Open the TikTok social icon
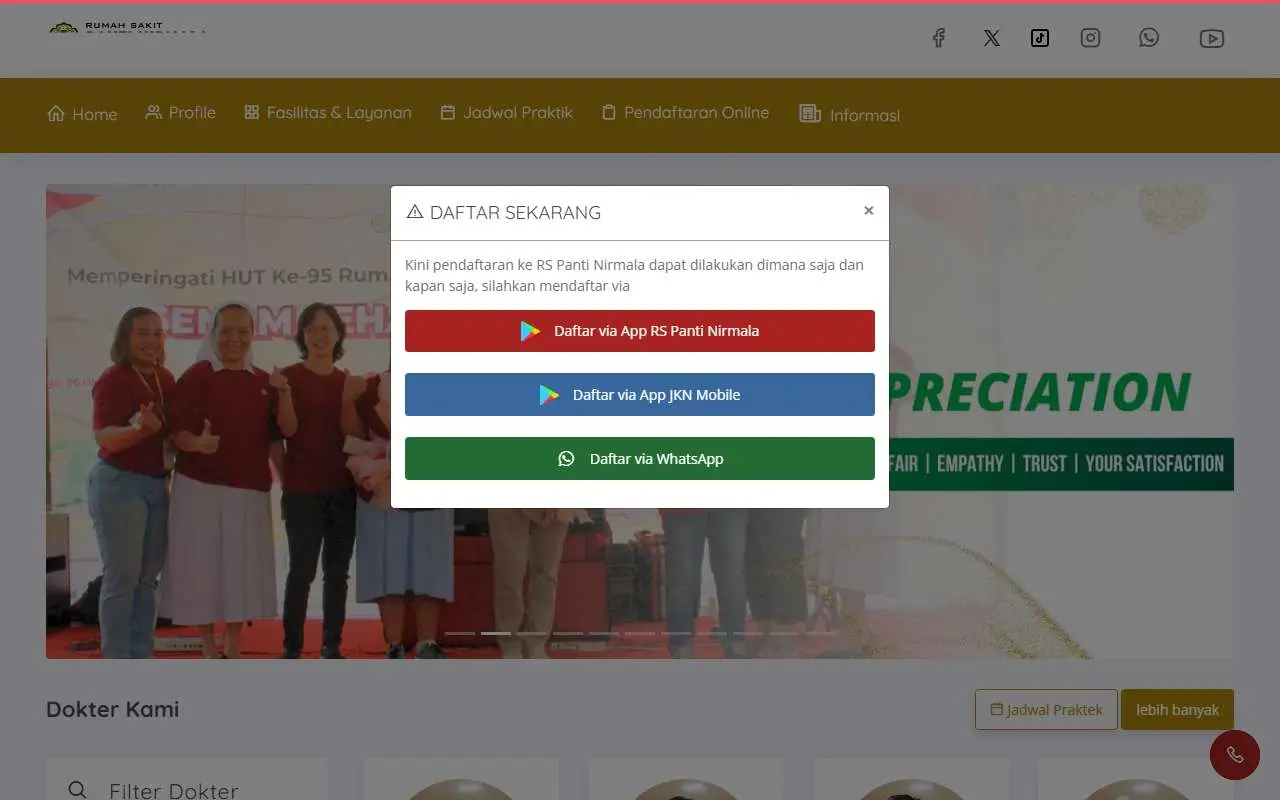The image size is (1280, 800). (x=1040, y=38)
